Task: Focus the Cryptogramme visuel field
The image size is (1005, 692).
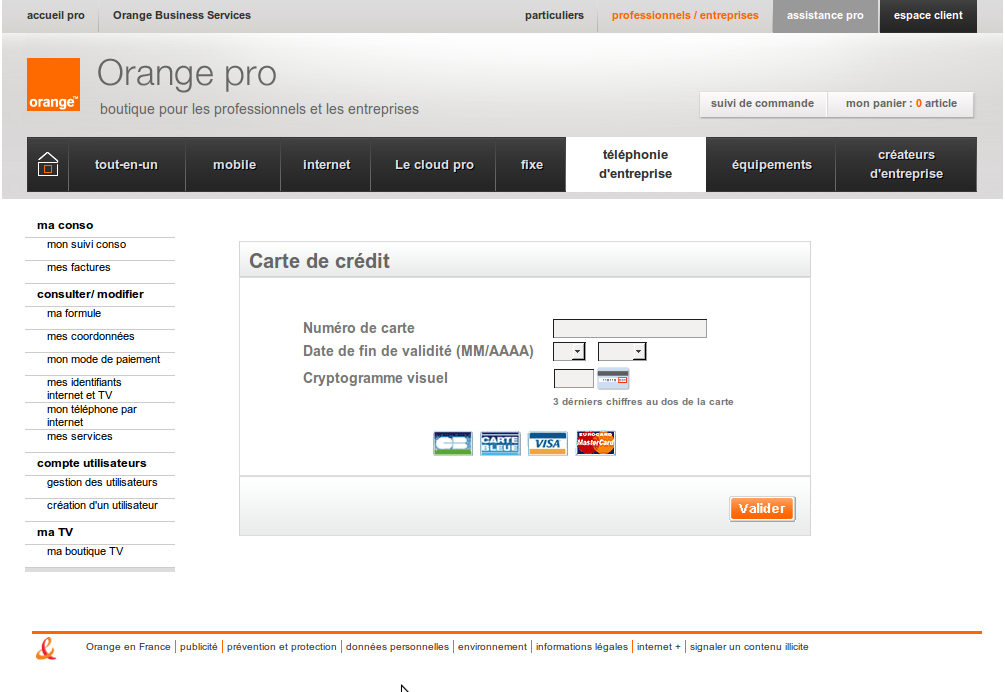Action: 574,379
